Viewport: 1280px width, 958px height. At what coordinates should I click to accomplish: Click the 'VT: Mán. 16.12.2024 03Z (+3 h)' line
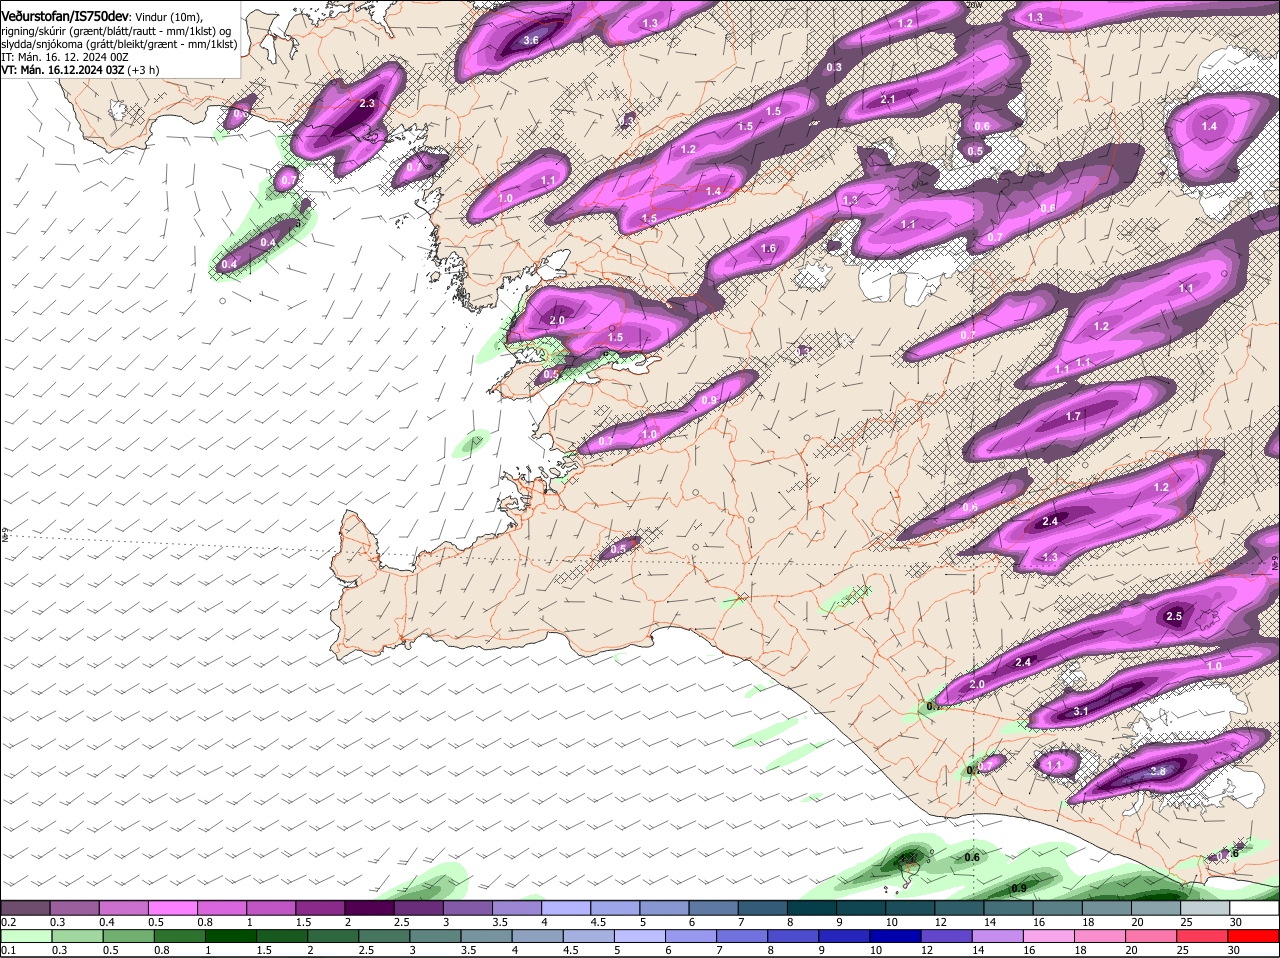(80, 70)
